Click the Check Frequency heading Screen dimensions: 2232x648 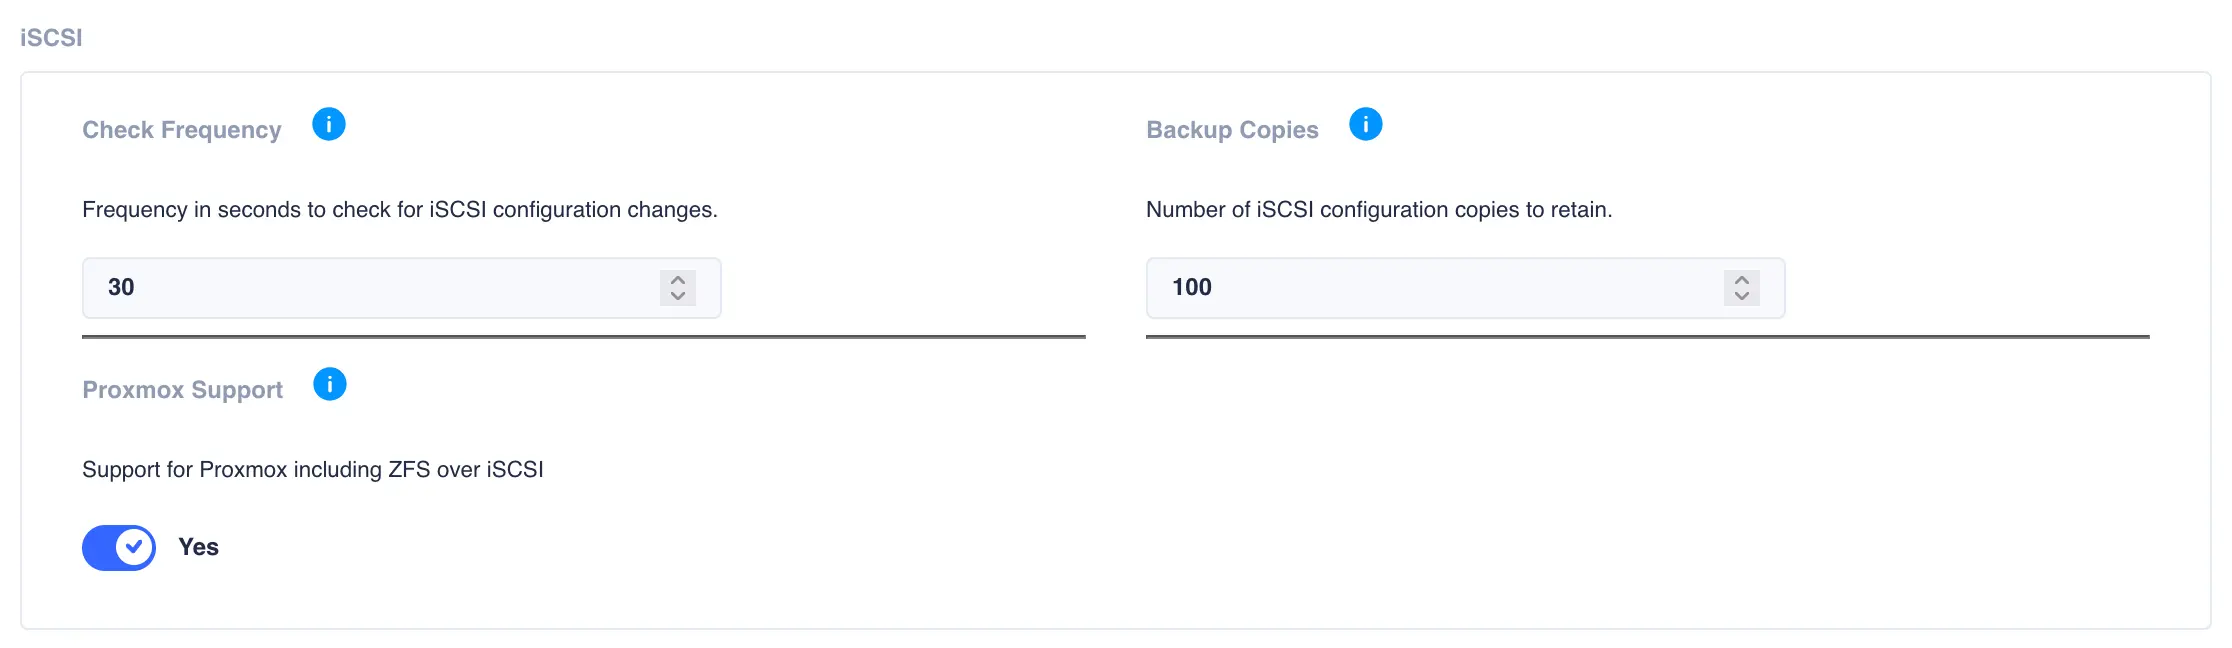pyautogui.click(x=181, y=129)
